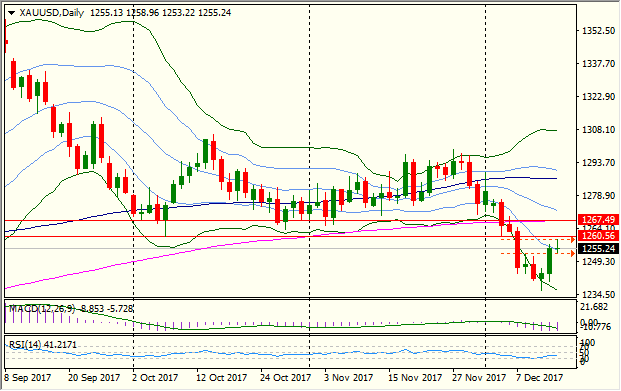
Task: Click the 1249.30 price scale value
Action: coord(598,262)
